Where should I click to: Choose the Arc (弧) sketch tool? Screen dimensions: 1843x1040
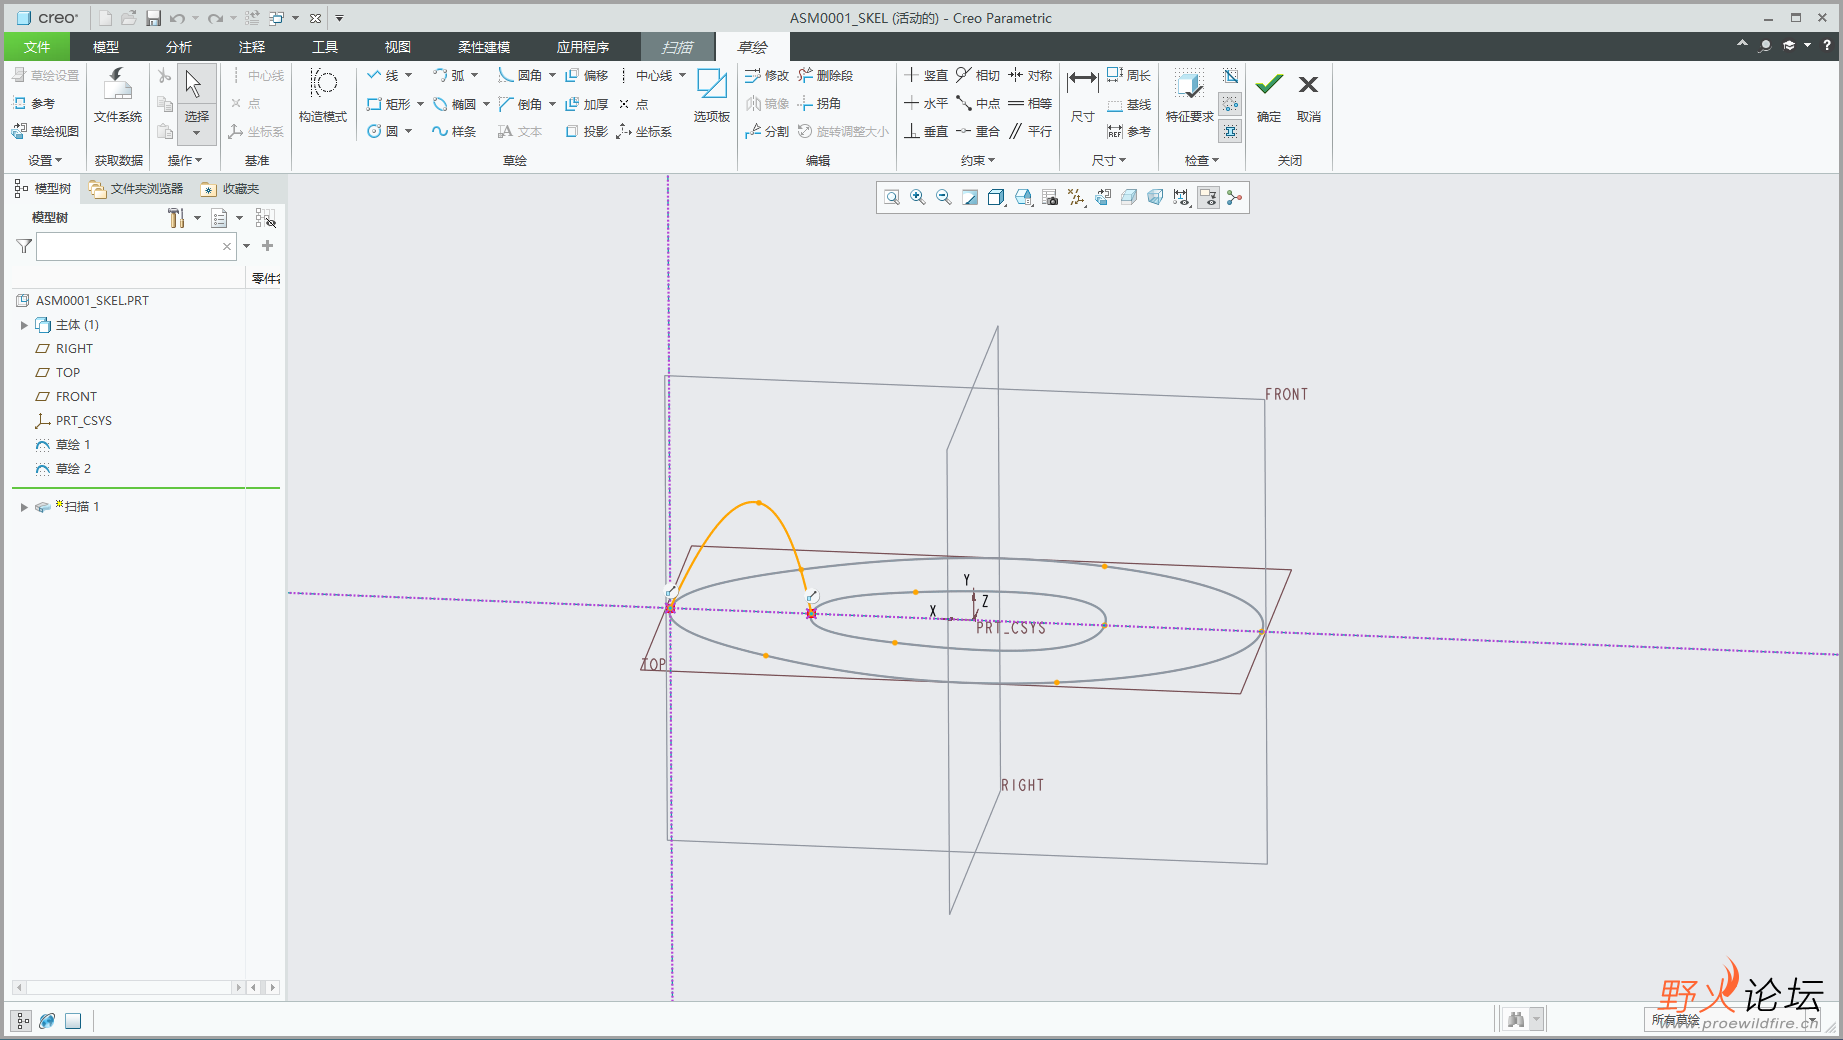point(448,75)
